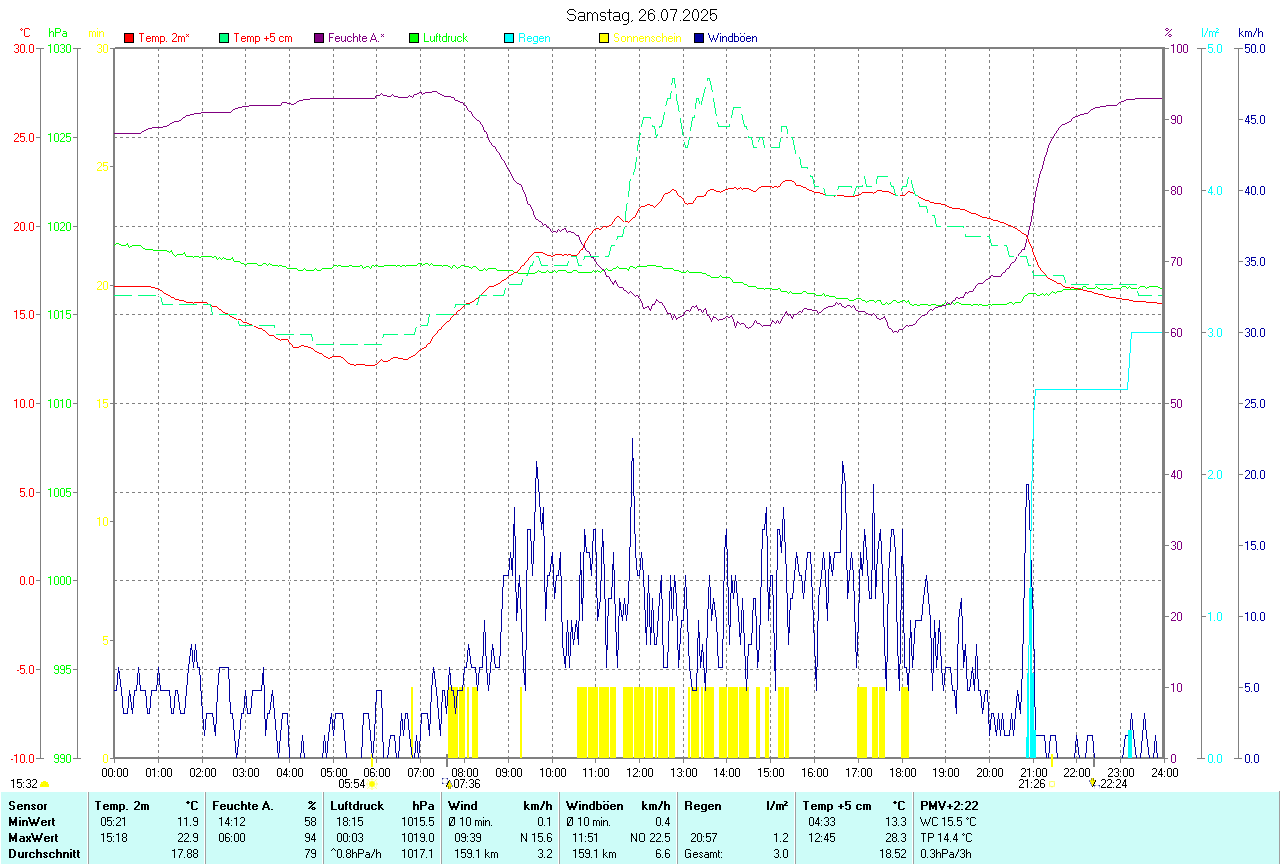Click the green Temp +5 cm legend square
Viewport: 1280px width, 864px height.
click(x=224, y=38)
